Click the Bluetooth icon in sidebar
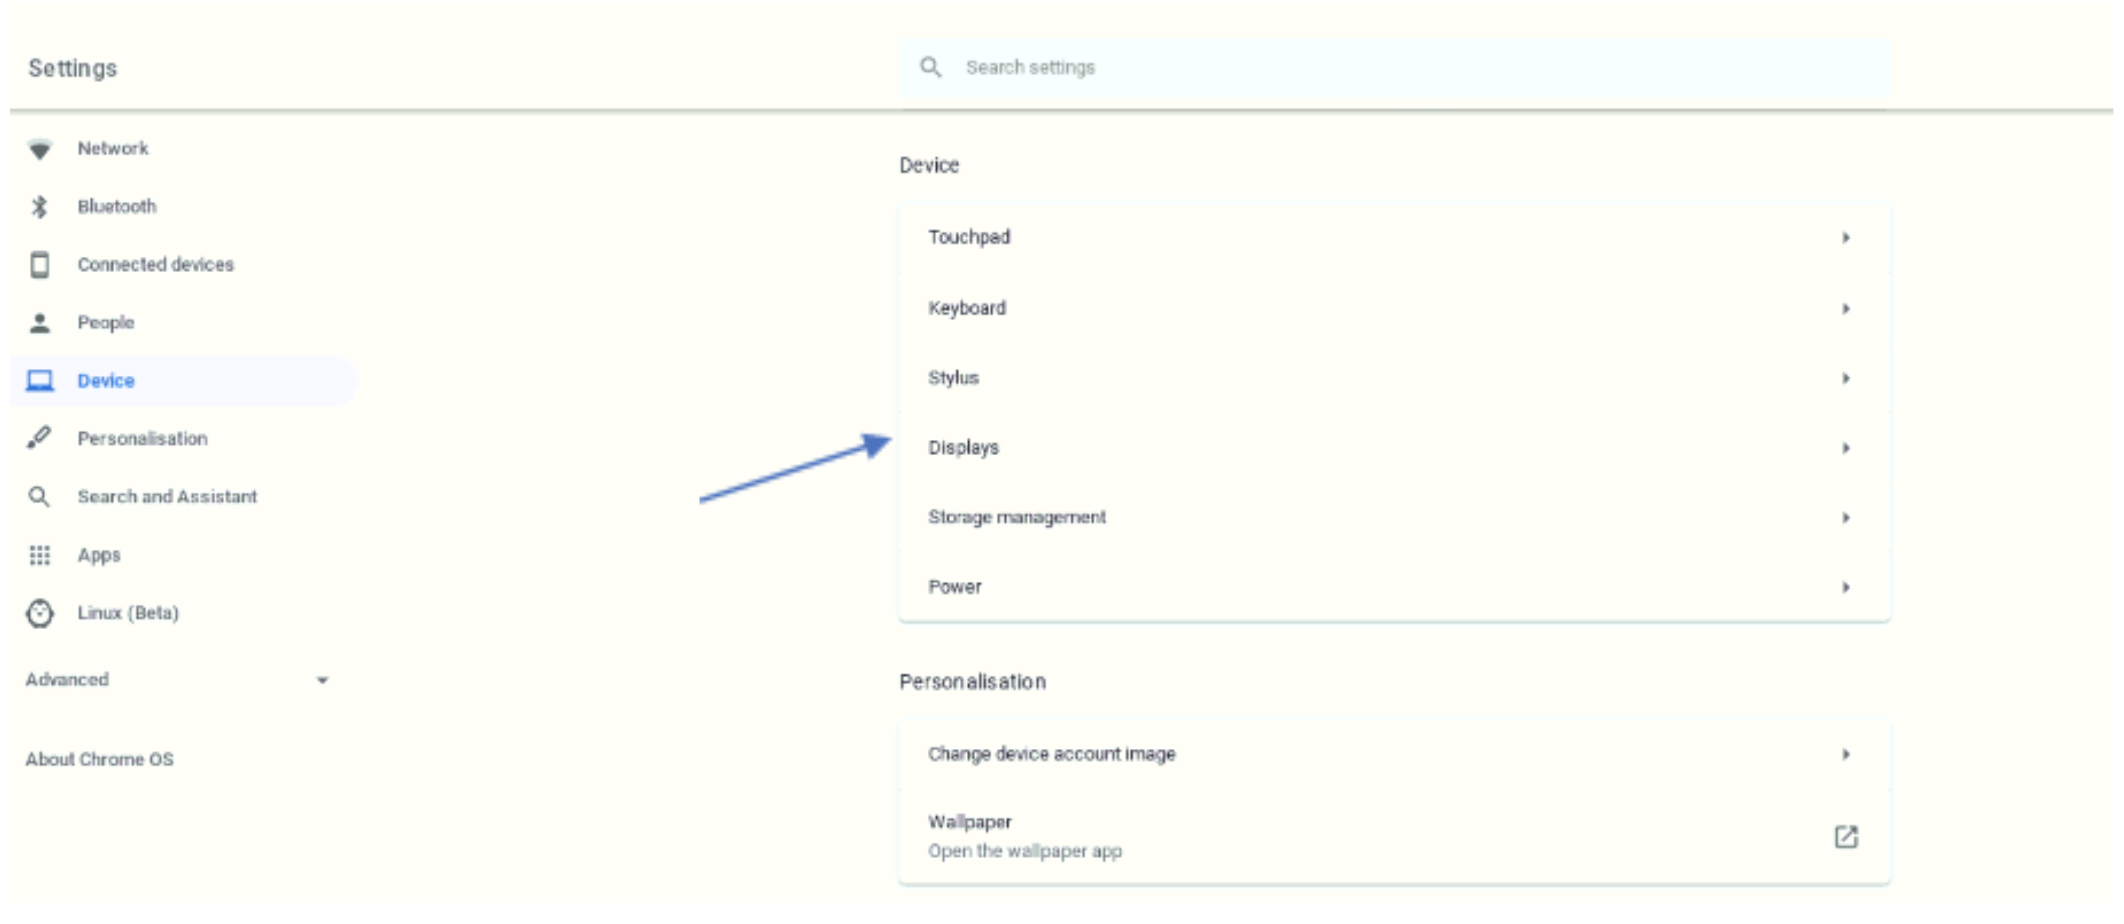This screenshot has height=924, width=2124. coord(39,207)
